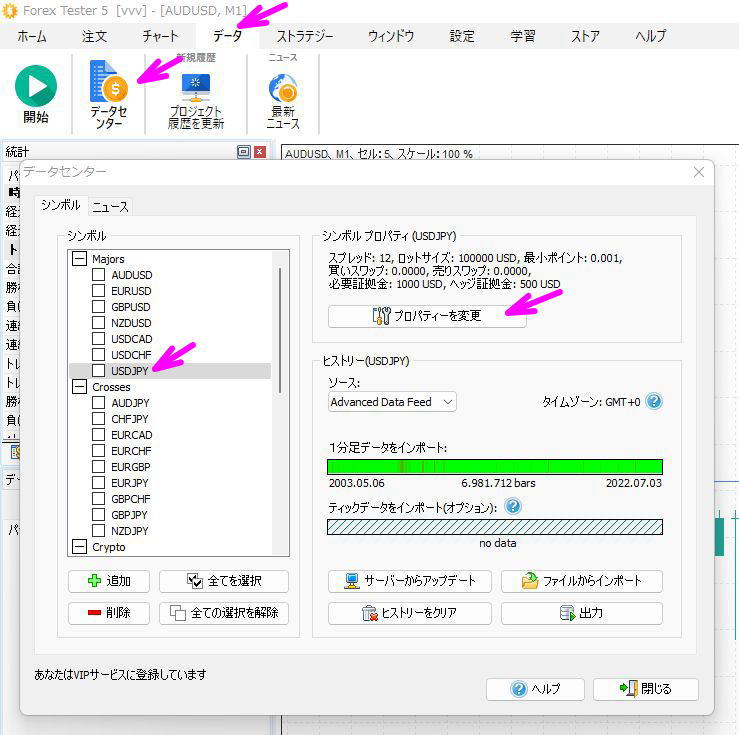
Task: Check the CHFJPY checkbox
Action: pyautogui.click(x=99, y=418)
